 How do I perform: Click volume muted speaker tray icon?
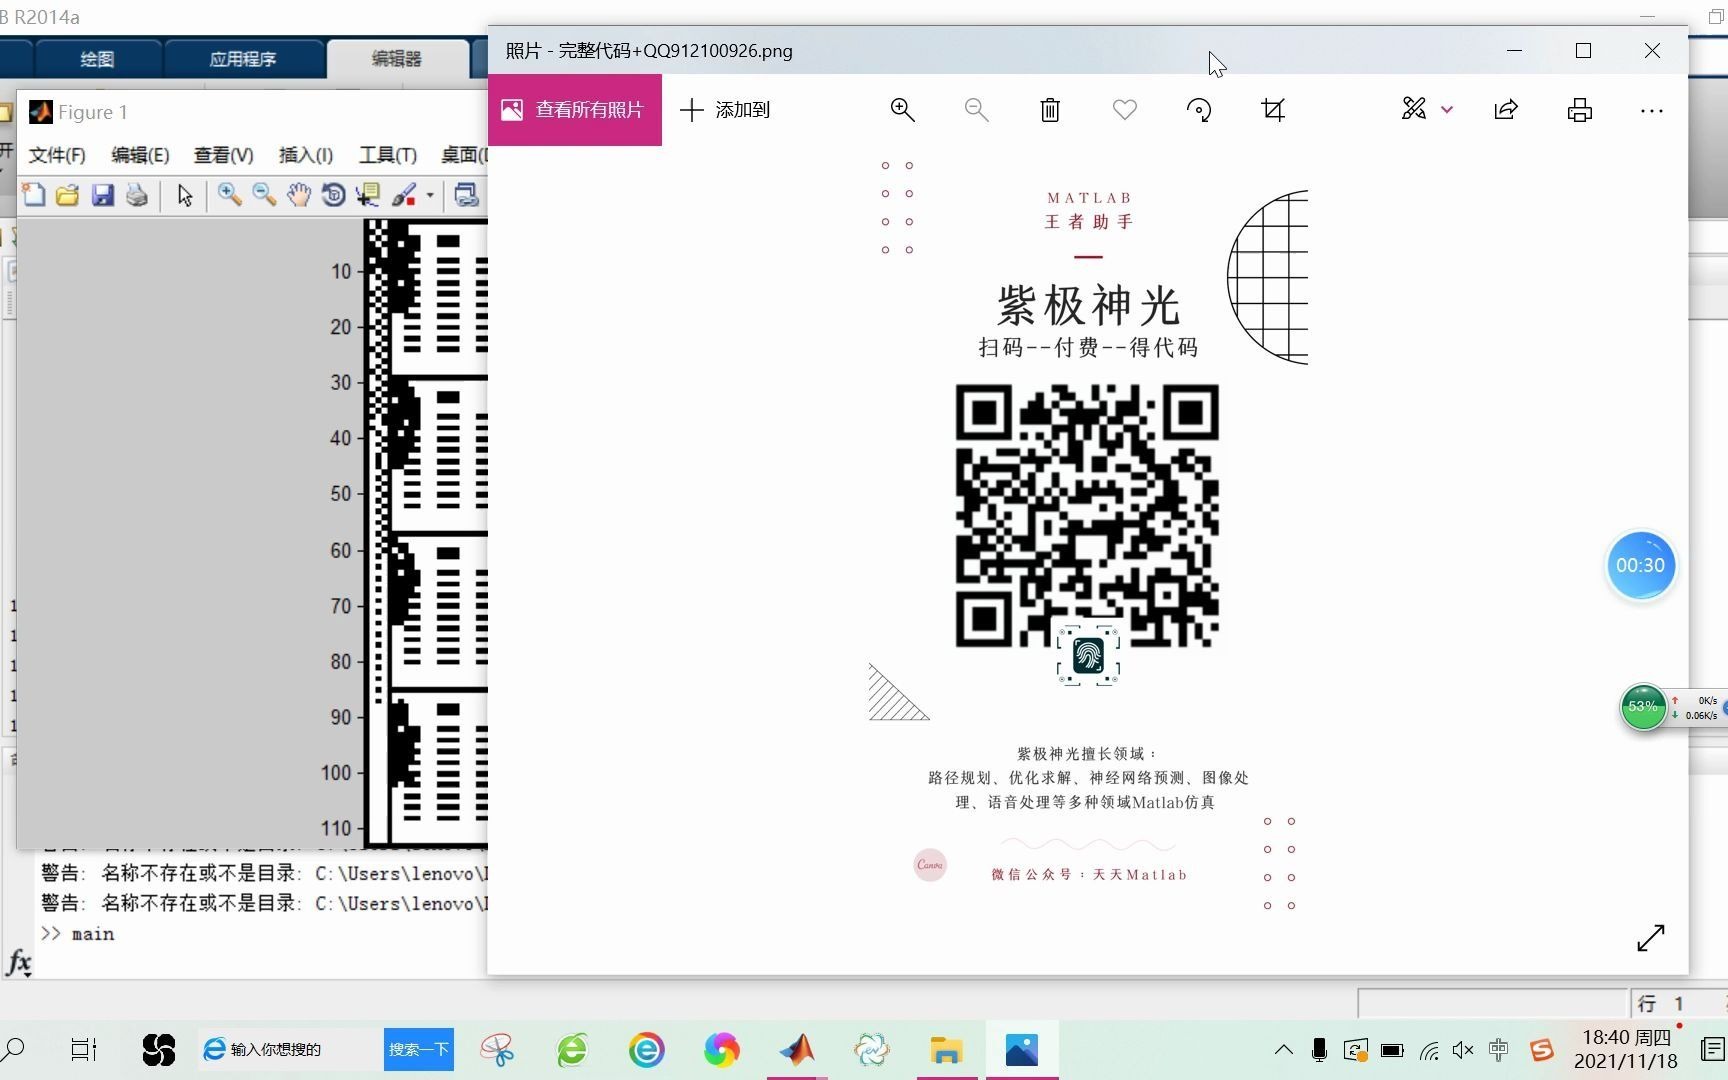(1463, 1050)
